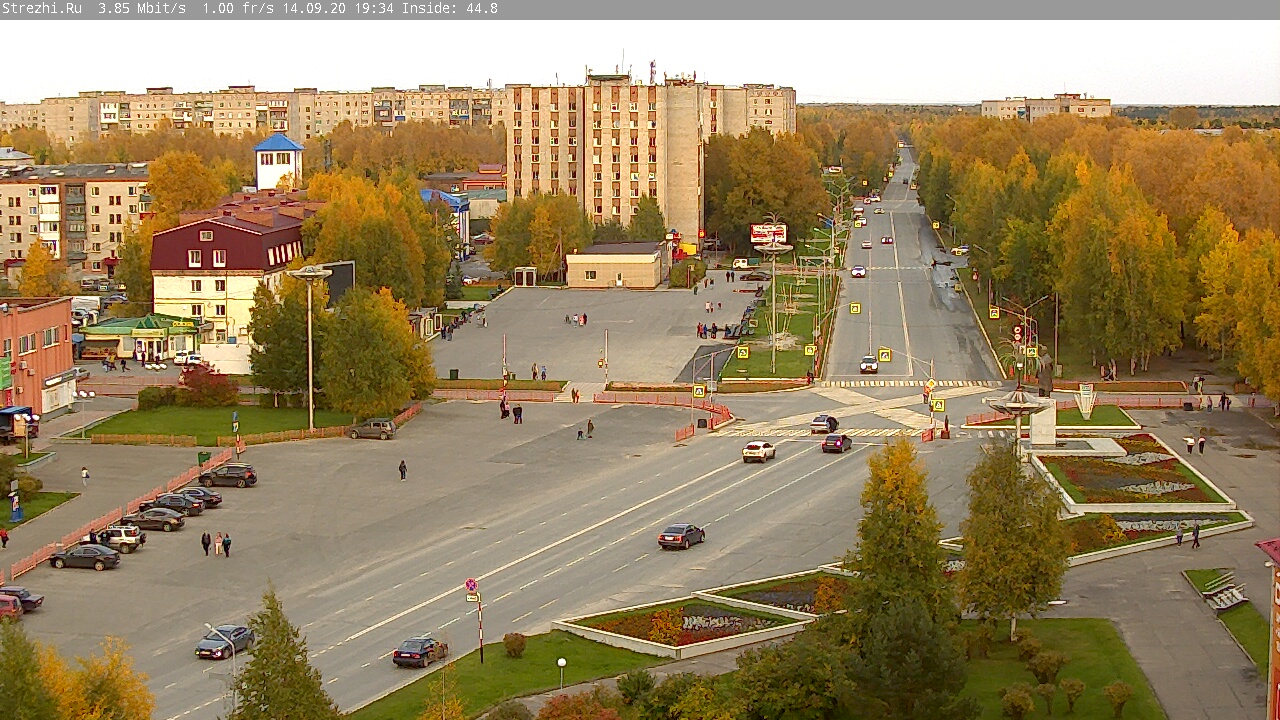Image resolution: width=1280 pixels, height=720 pixels.
Task: Click the 14.09.20 date stamp
Action: 314,9
